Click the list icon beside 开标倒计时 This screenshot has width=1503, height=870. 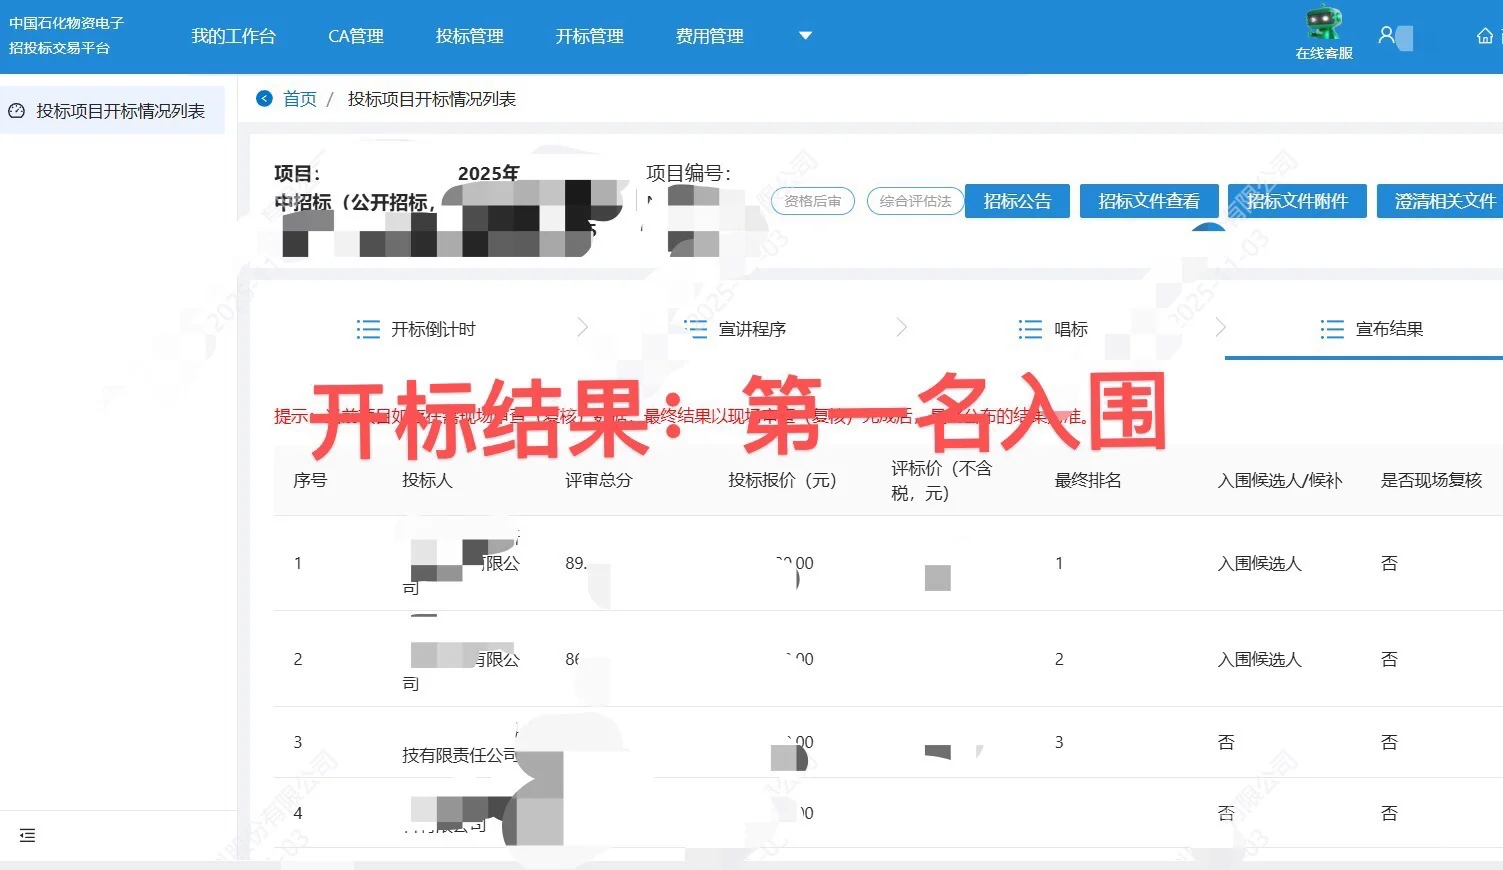click(x=367, y=328)
